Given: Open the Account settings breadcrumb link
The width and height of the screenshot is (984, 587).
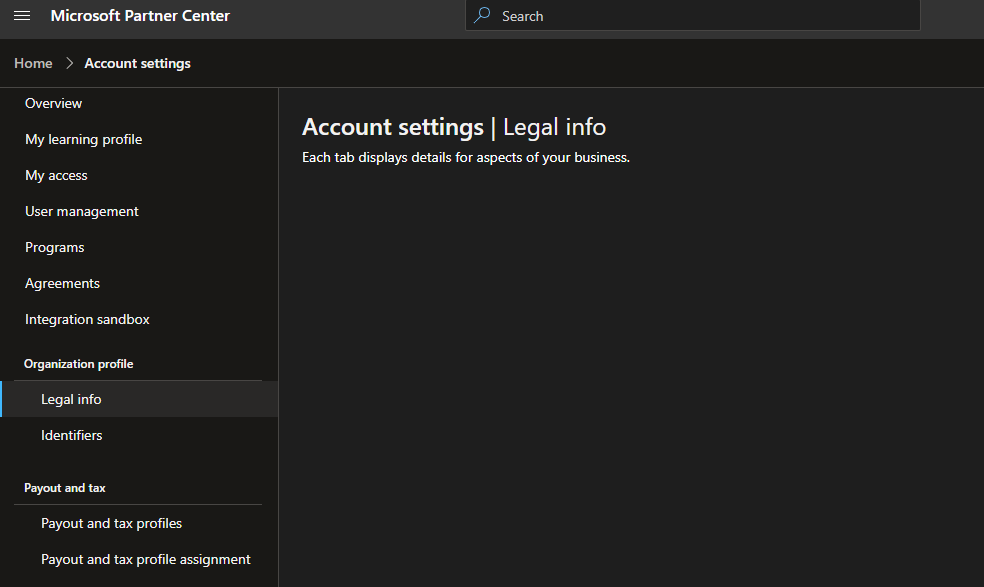Looking at the screenshot, I should click(137, 62).
